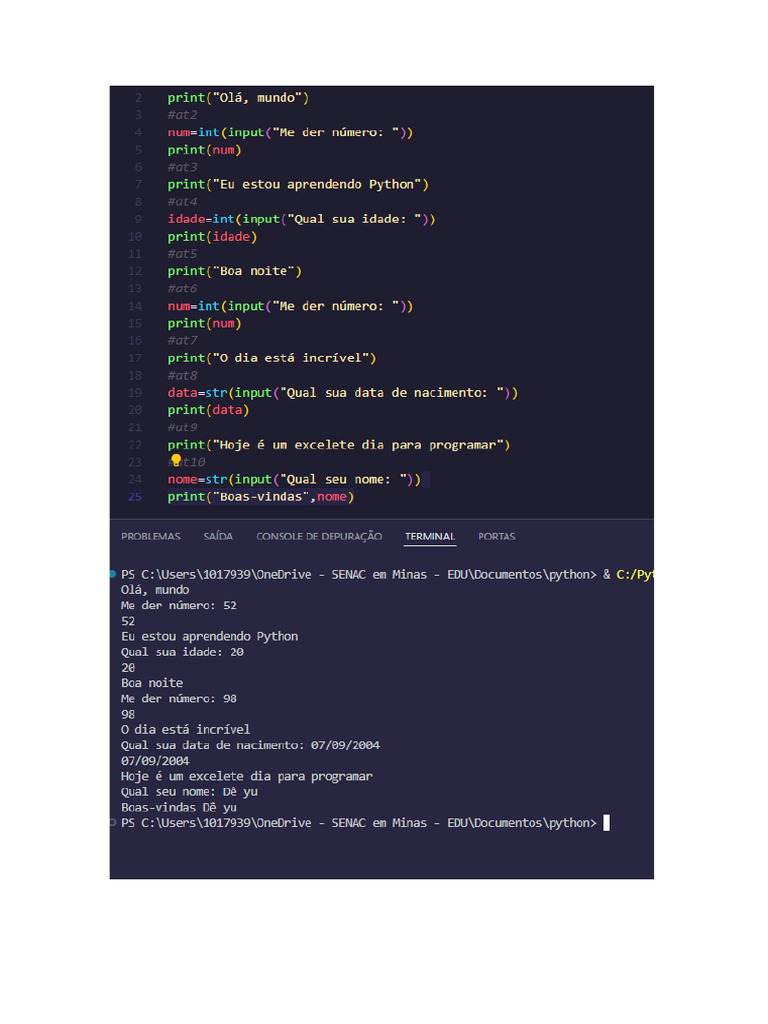Click terminal output "Eu estou aprendendo Python"
Image resolution: width=768 pixels, height=1024 pixels.
[209, 636]
